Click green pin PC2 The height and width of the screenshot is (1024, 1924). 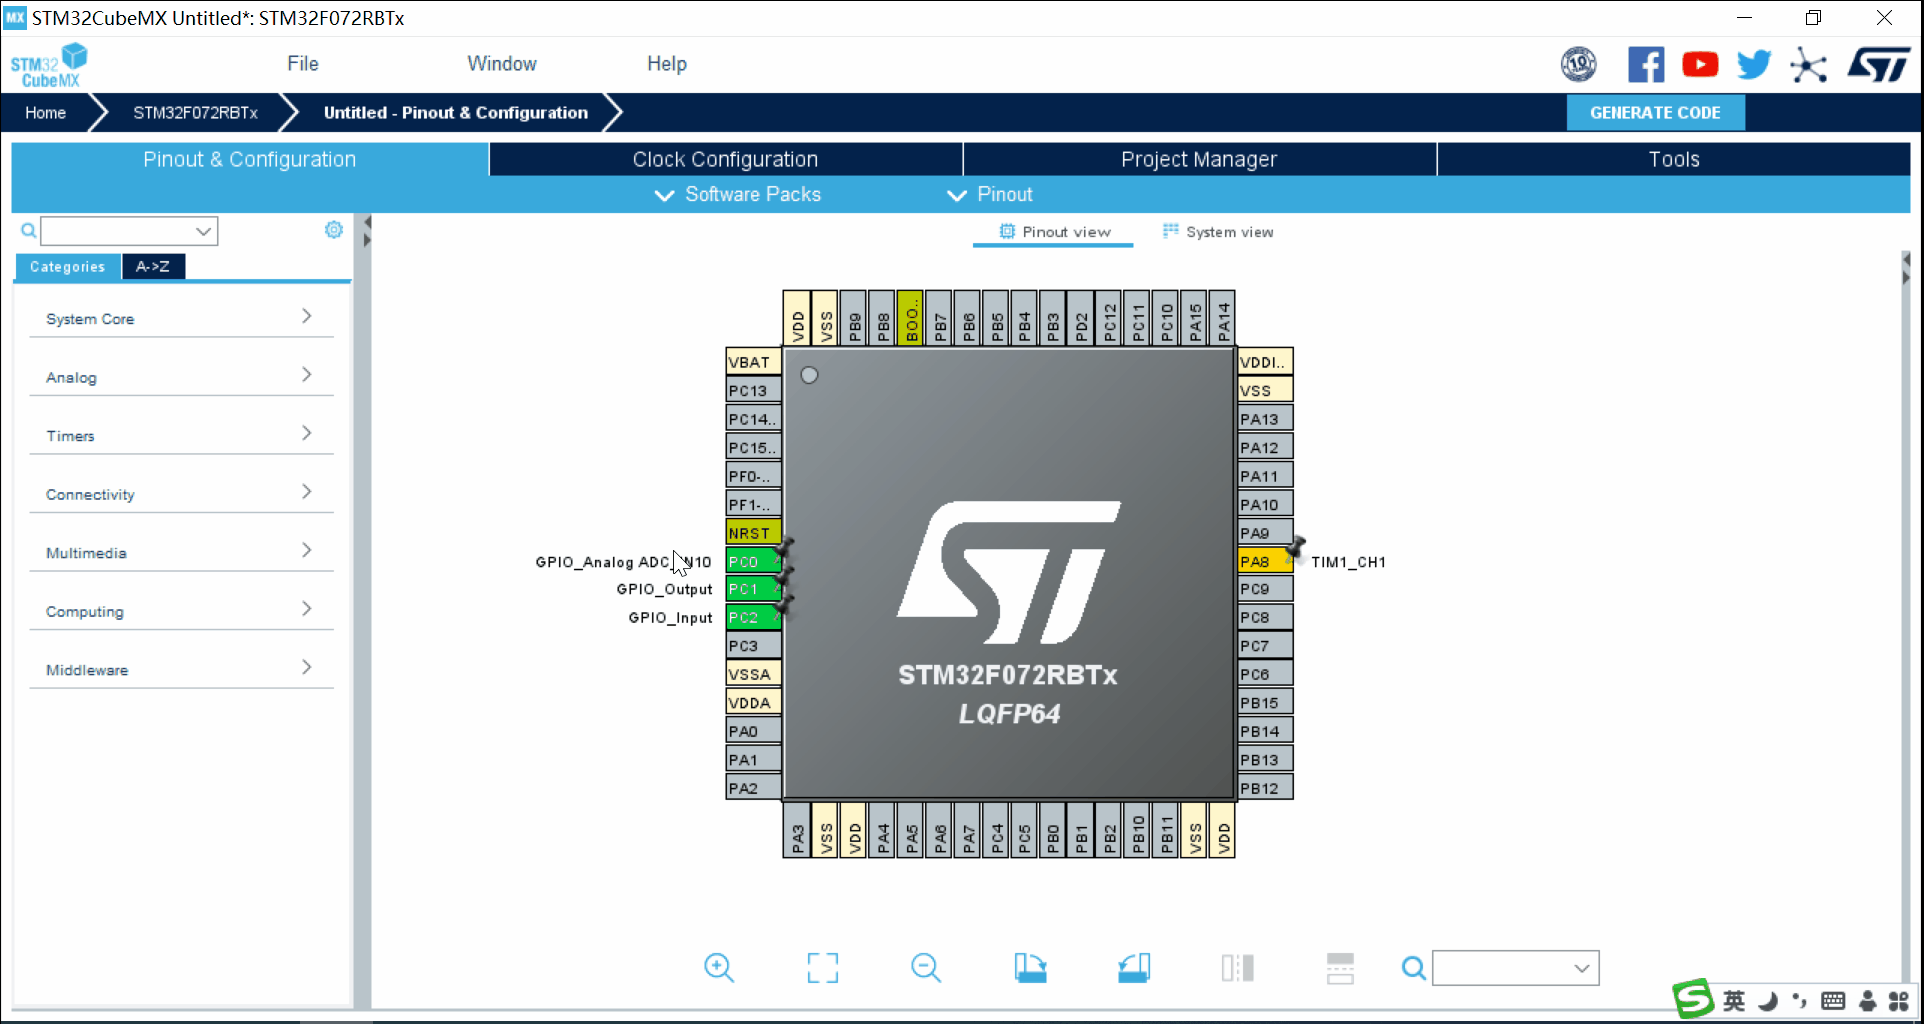tap(753, 618)
